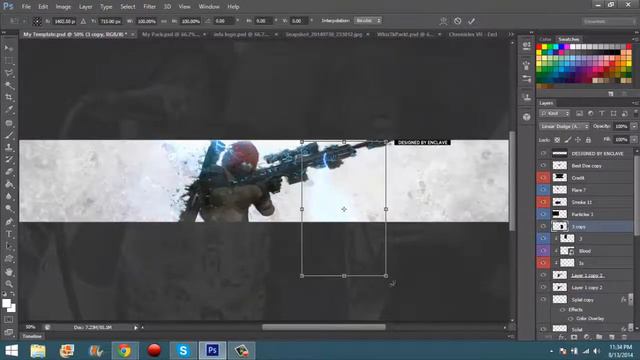
Task: Click the red swatch in Swatches
Action: click(x=539, y=47)
